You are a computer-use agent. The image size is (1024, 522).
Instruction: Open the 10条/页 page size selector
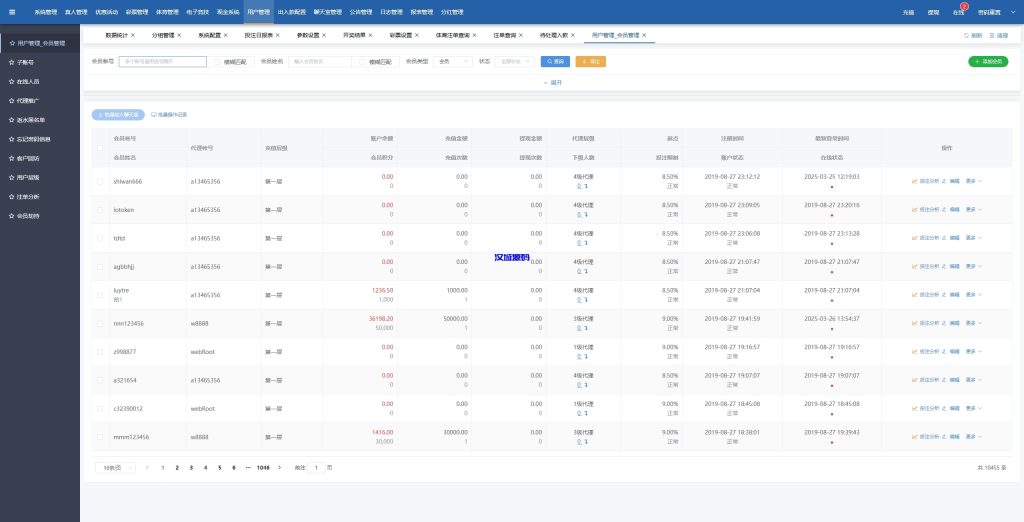(114, 467)
